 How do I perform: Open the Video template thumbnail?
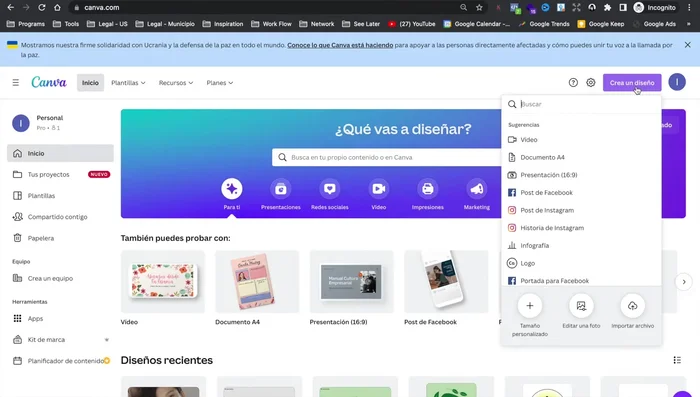coord(163,281)
